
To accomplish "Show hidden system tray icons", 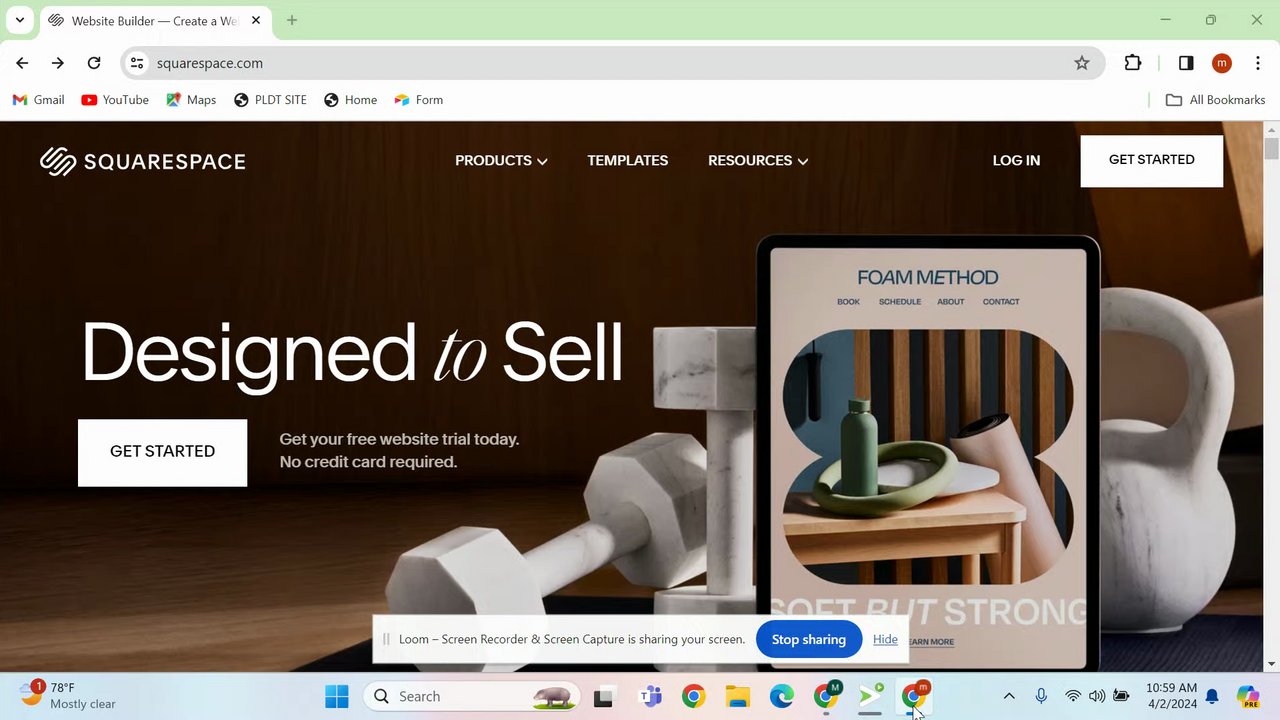I will pos(1009,696).
